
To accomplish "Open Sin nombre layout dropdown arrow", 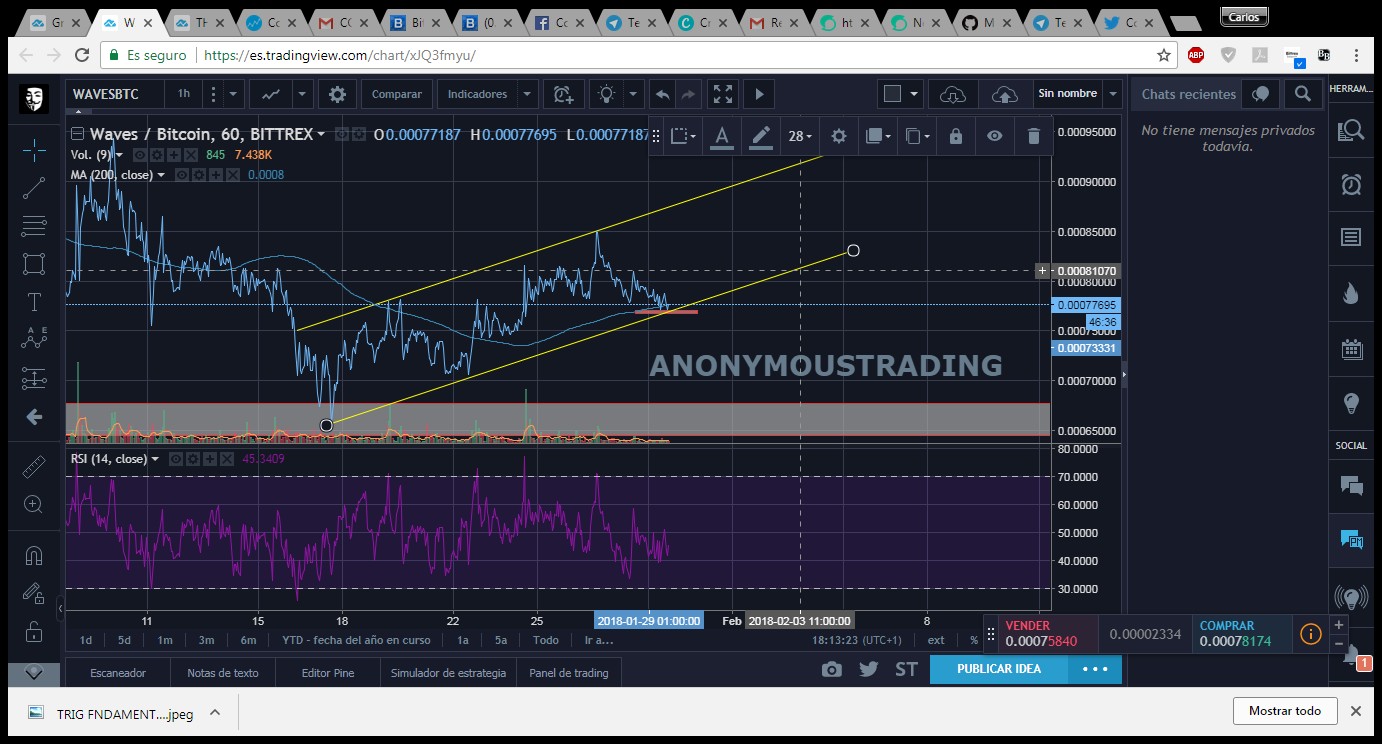I will click(1113, 94).
